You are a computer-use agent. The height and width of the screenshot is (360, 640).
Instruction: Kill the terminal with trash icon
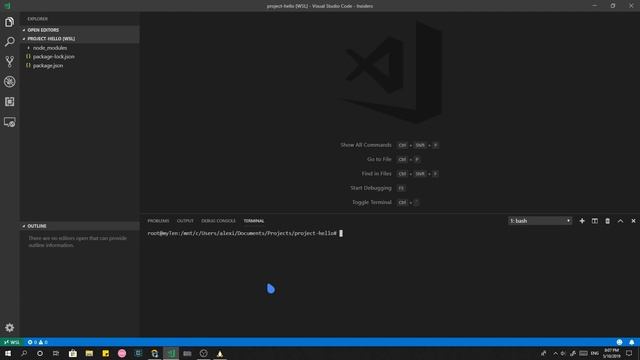coord(607,221)
